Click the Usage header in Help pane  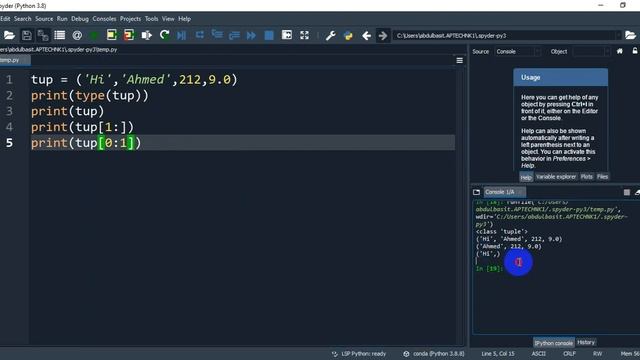coord(560,78)
